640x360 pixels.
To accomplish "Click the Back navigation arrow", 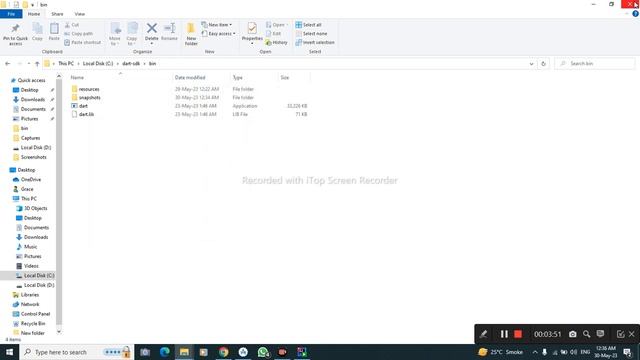I will point(7,64).
